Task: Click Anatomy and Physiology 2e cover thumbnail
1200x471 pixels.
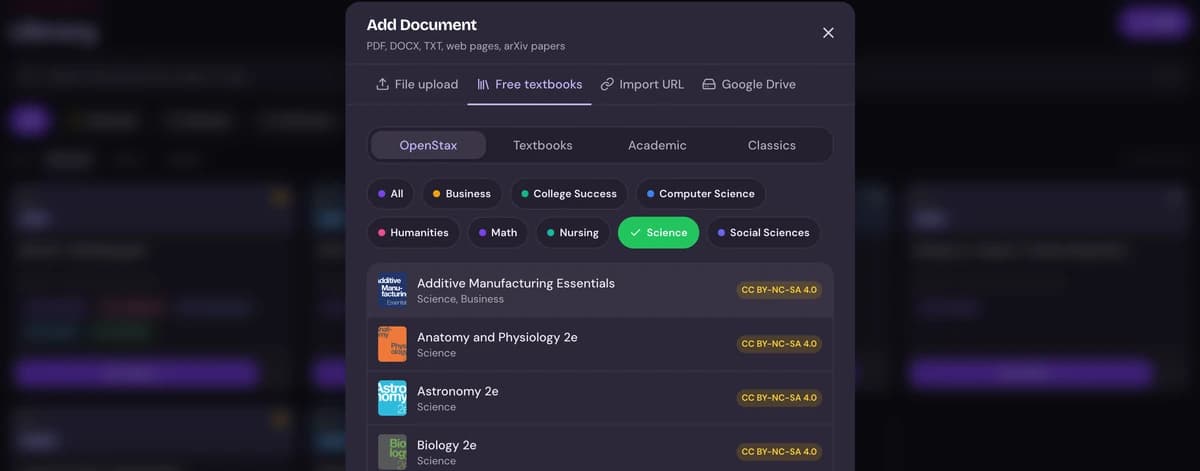Action: 392,344
